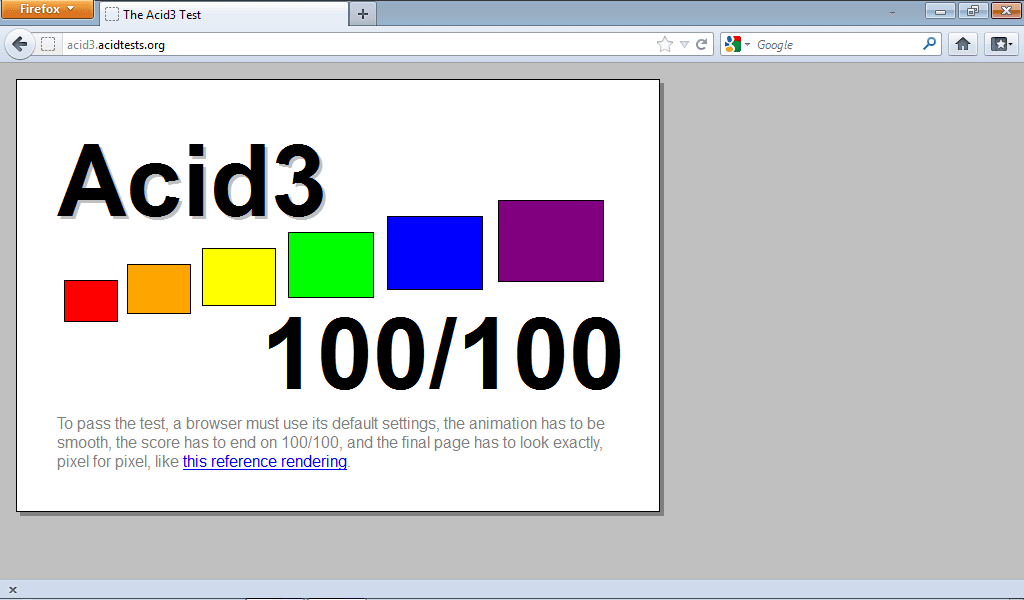The image size is (1024, 600).
Task: Go to the Home page
Action: [962, 44]
